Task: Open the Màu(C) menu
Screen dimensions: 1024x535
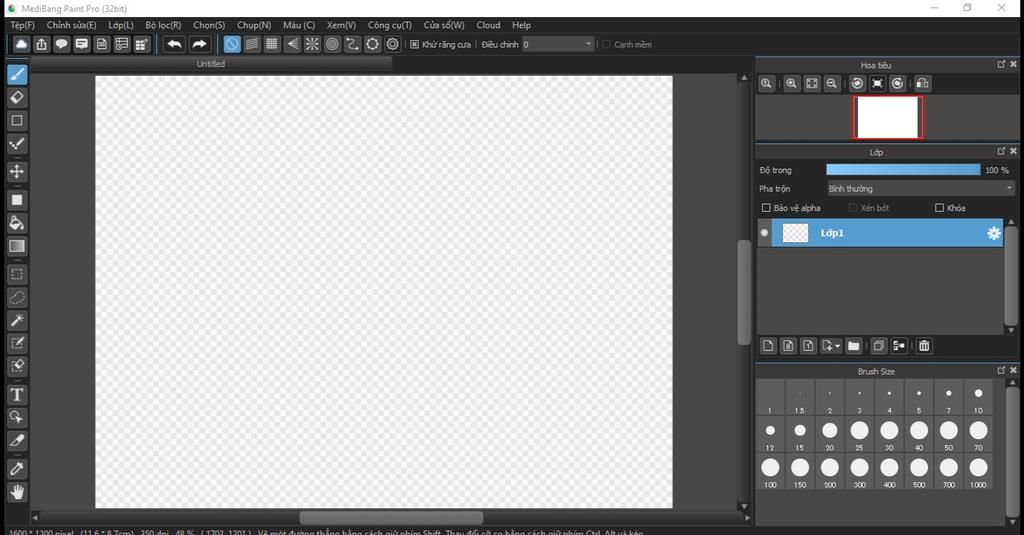Action: 299,25
